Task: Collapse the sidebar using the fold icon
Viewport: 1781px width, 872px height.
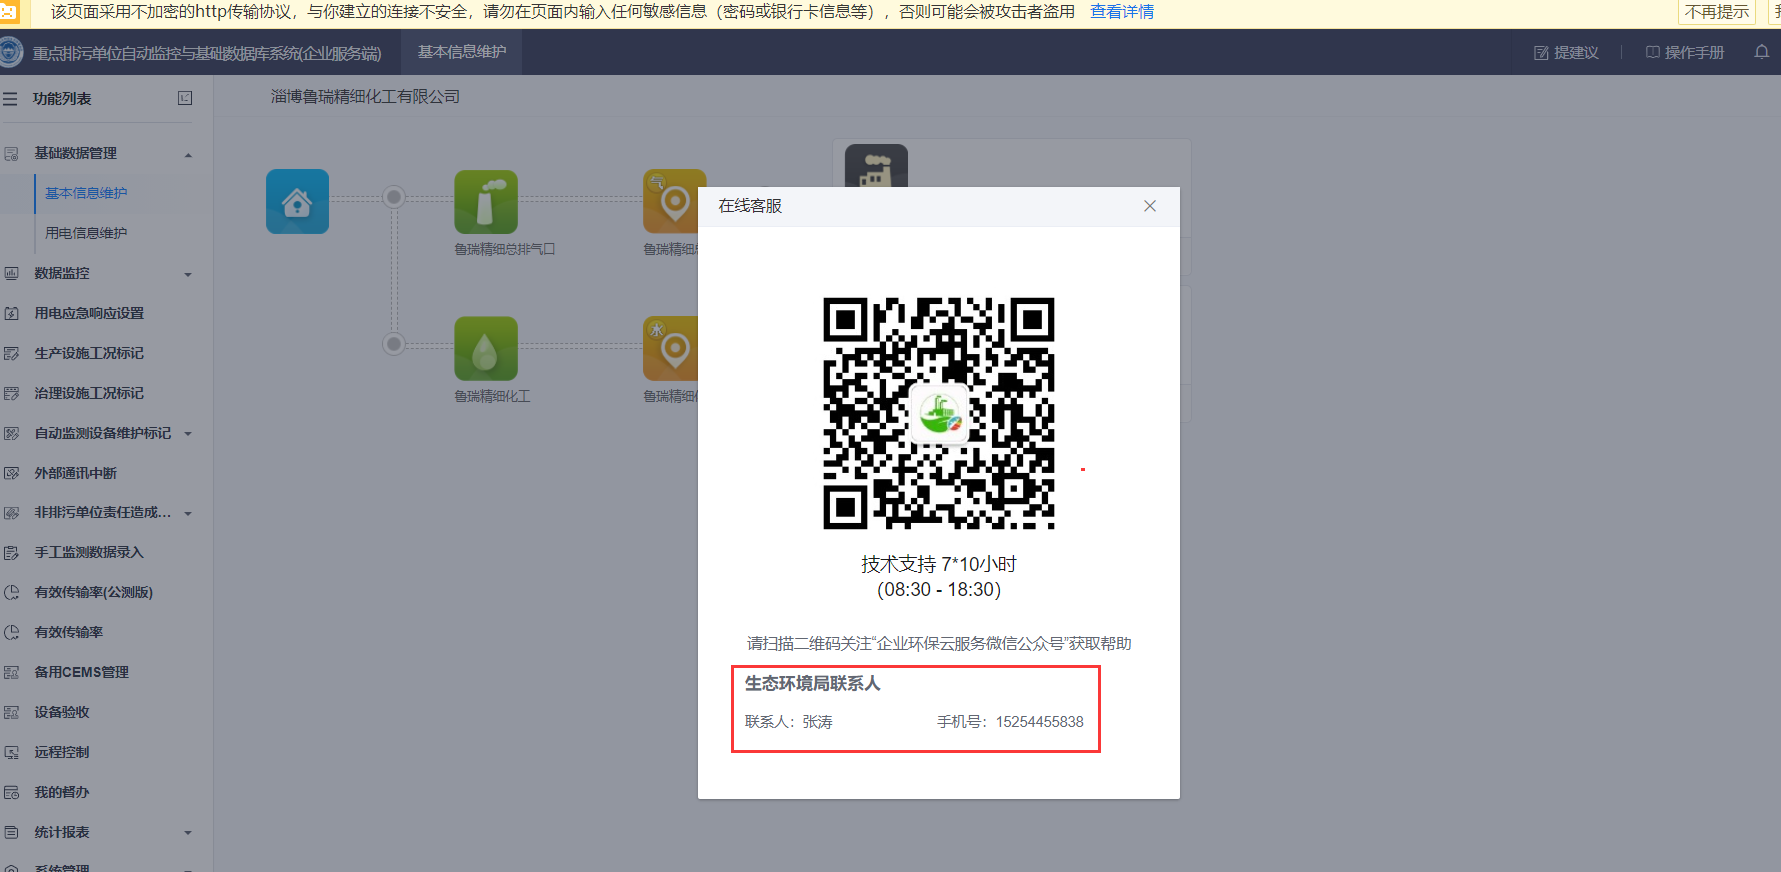Action: (x=185, y=98)
